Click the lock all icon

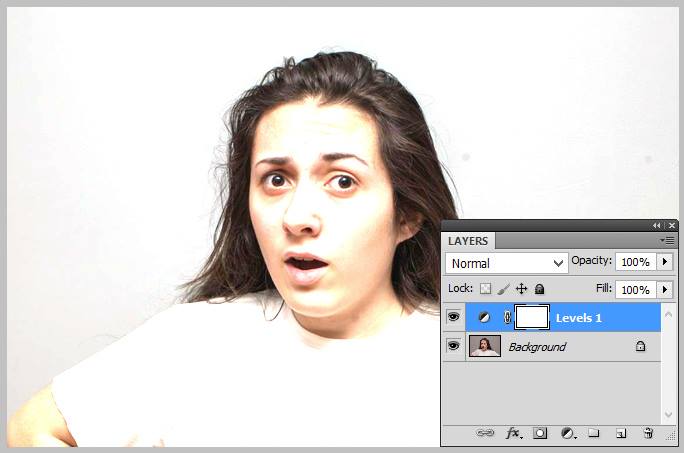coord(539,289)
